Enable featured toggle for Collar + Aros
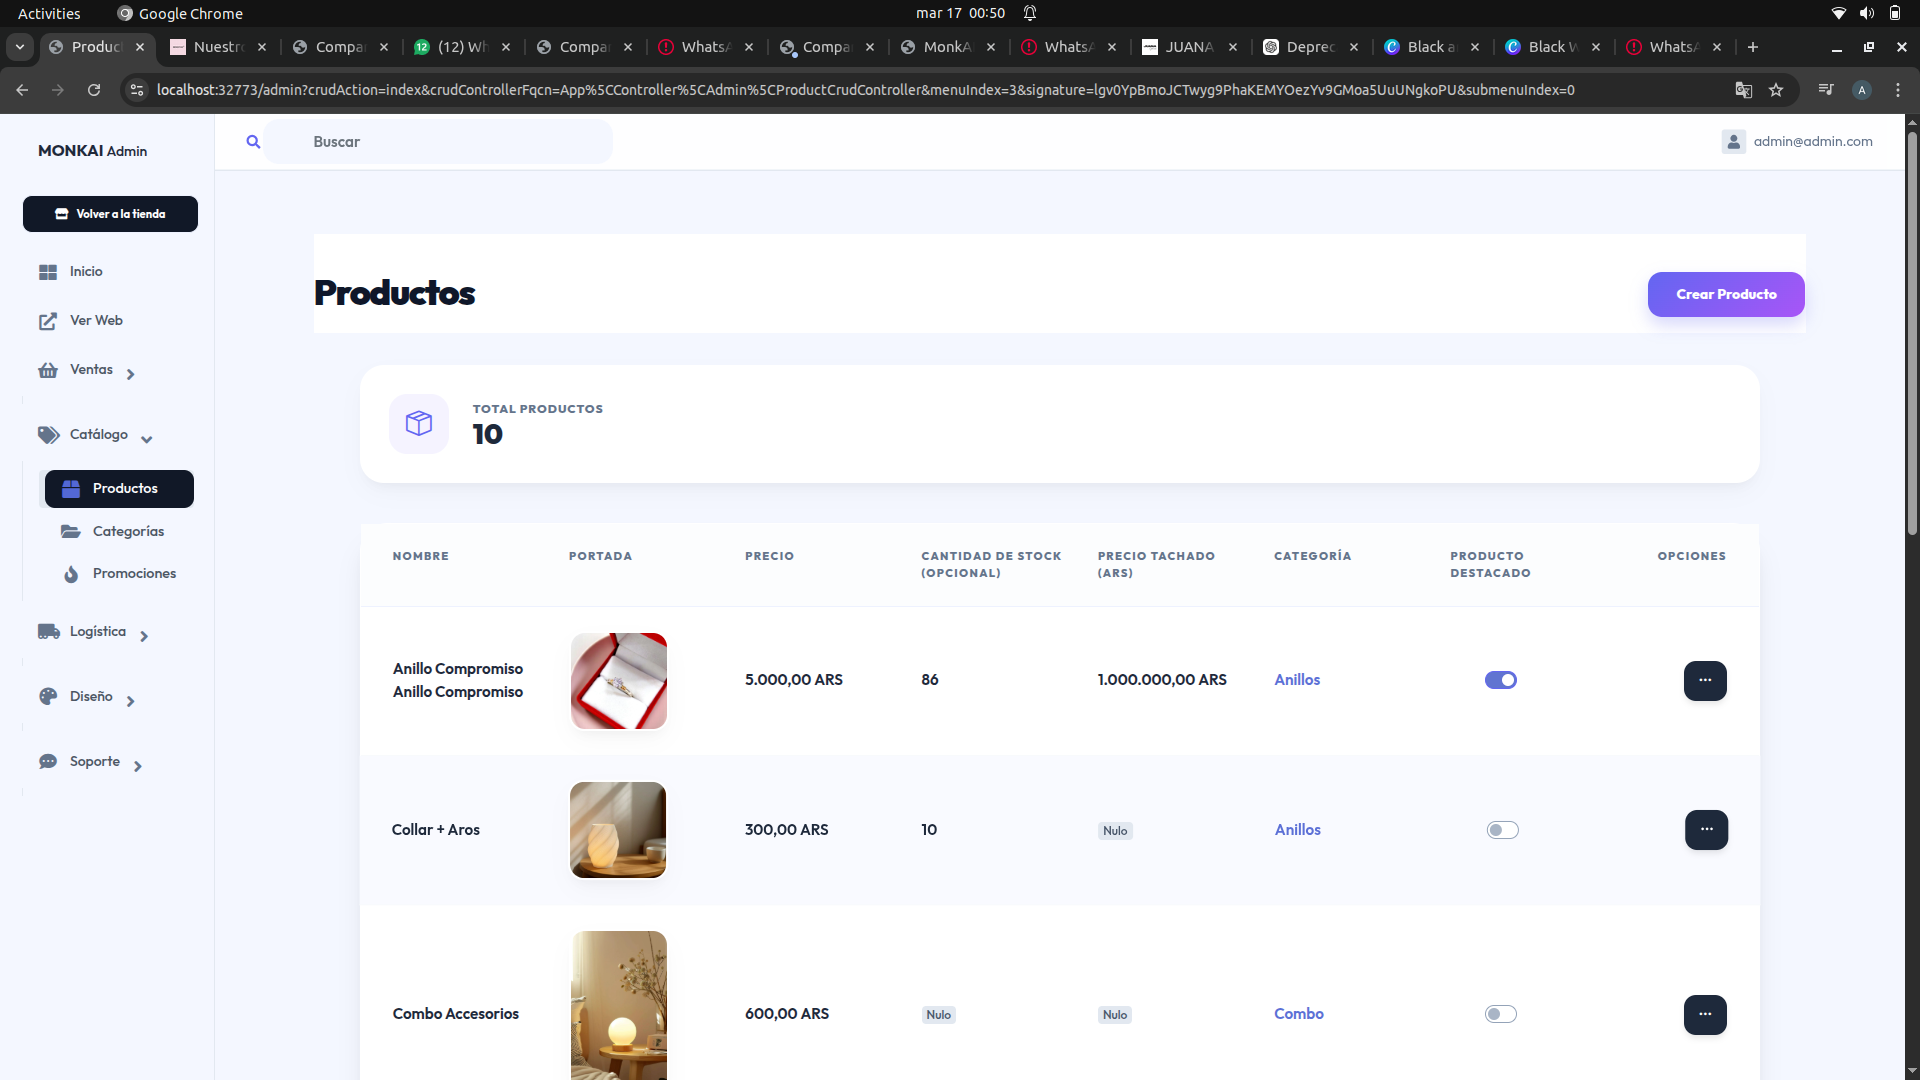This screenshot has height=1080, width=1920. [1501, 830]
